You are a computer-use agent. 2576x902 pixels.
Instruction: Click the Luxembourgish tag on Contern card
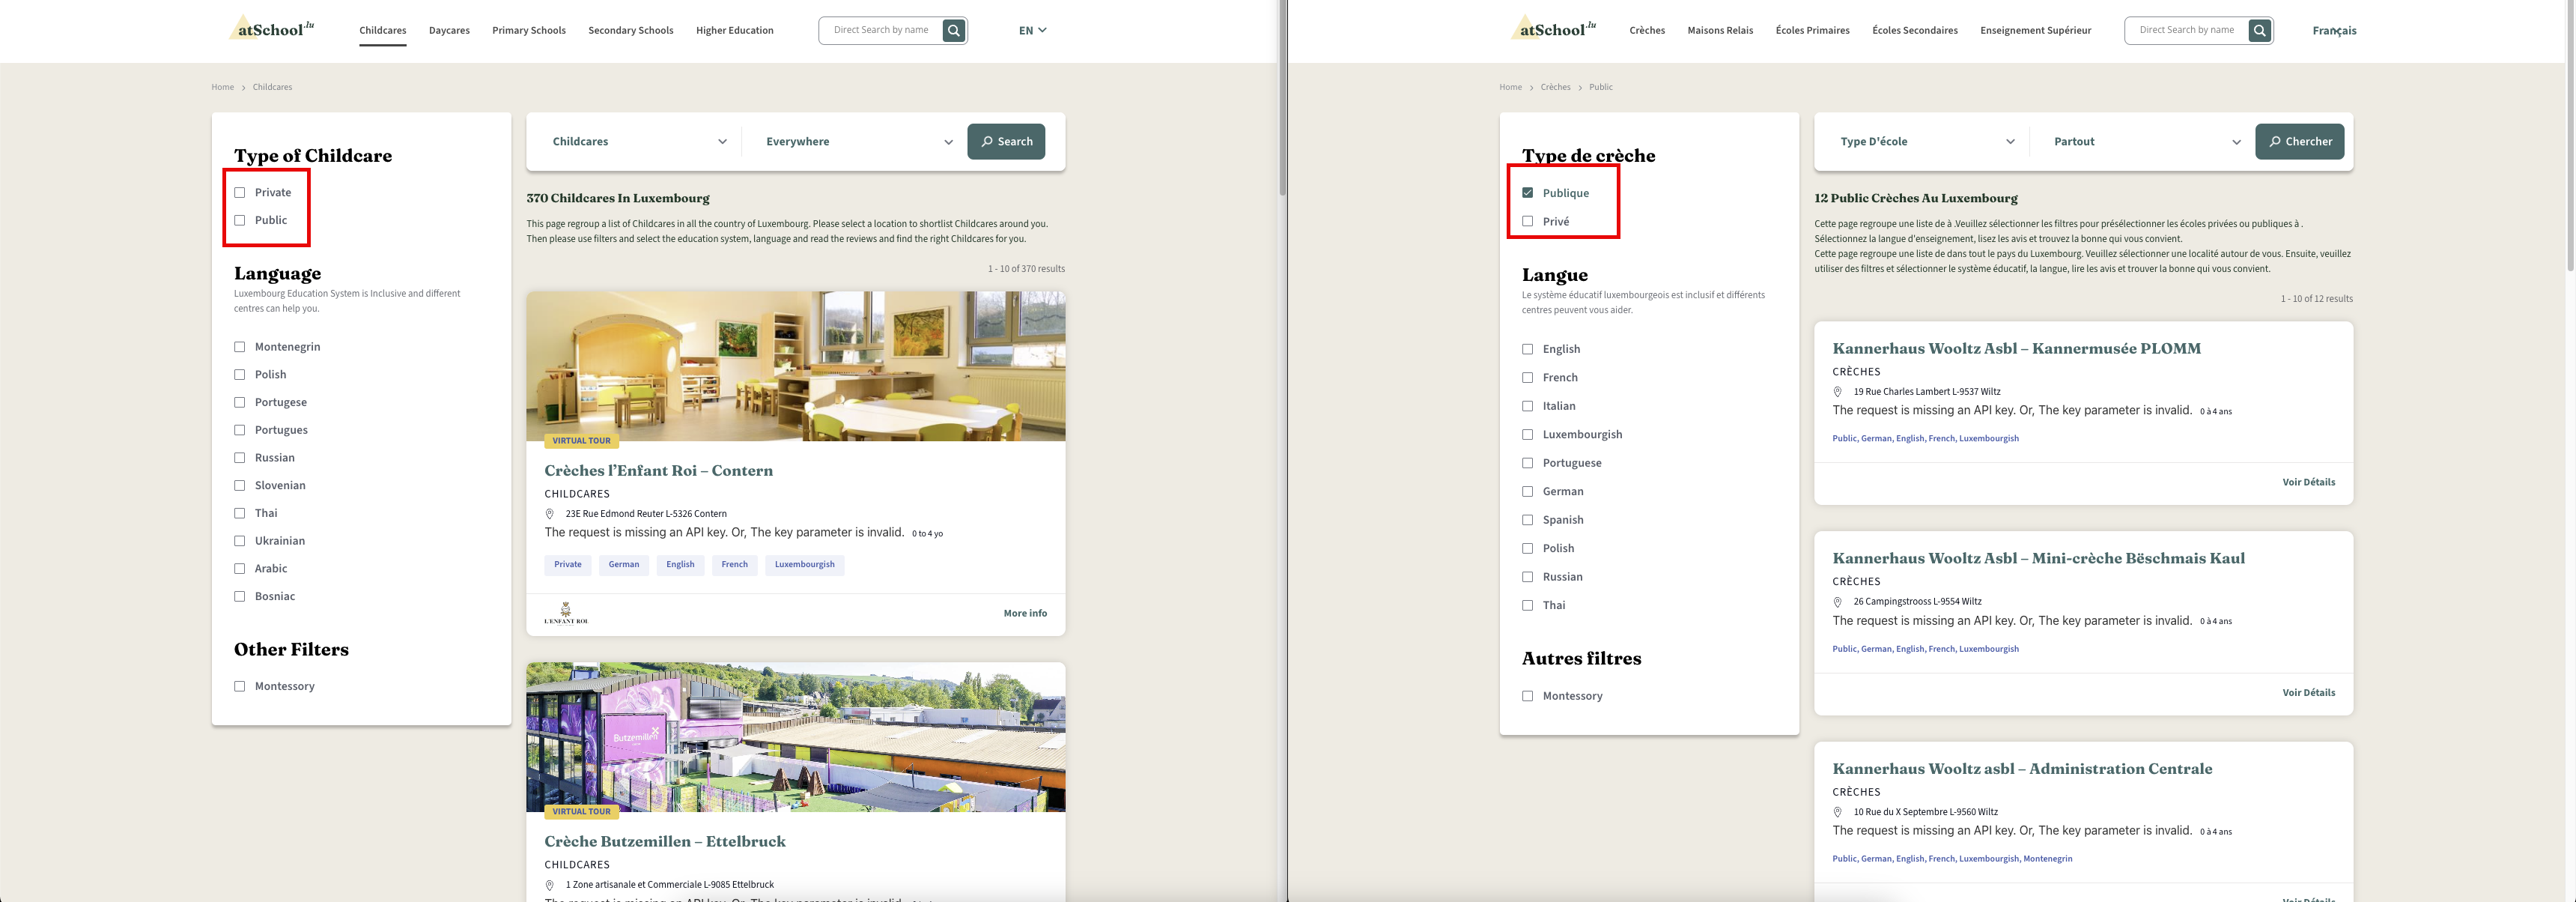coord(804,565)
